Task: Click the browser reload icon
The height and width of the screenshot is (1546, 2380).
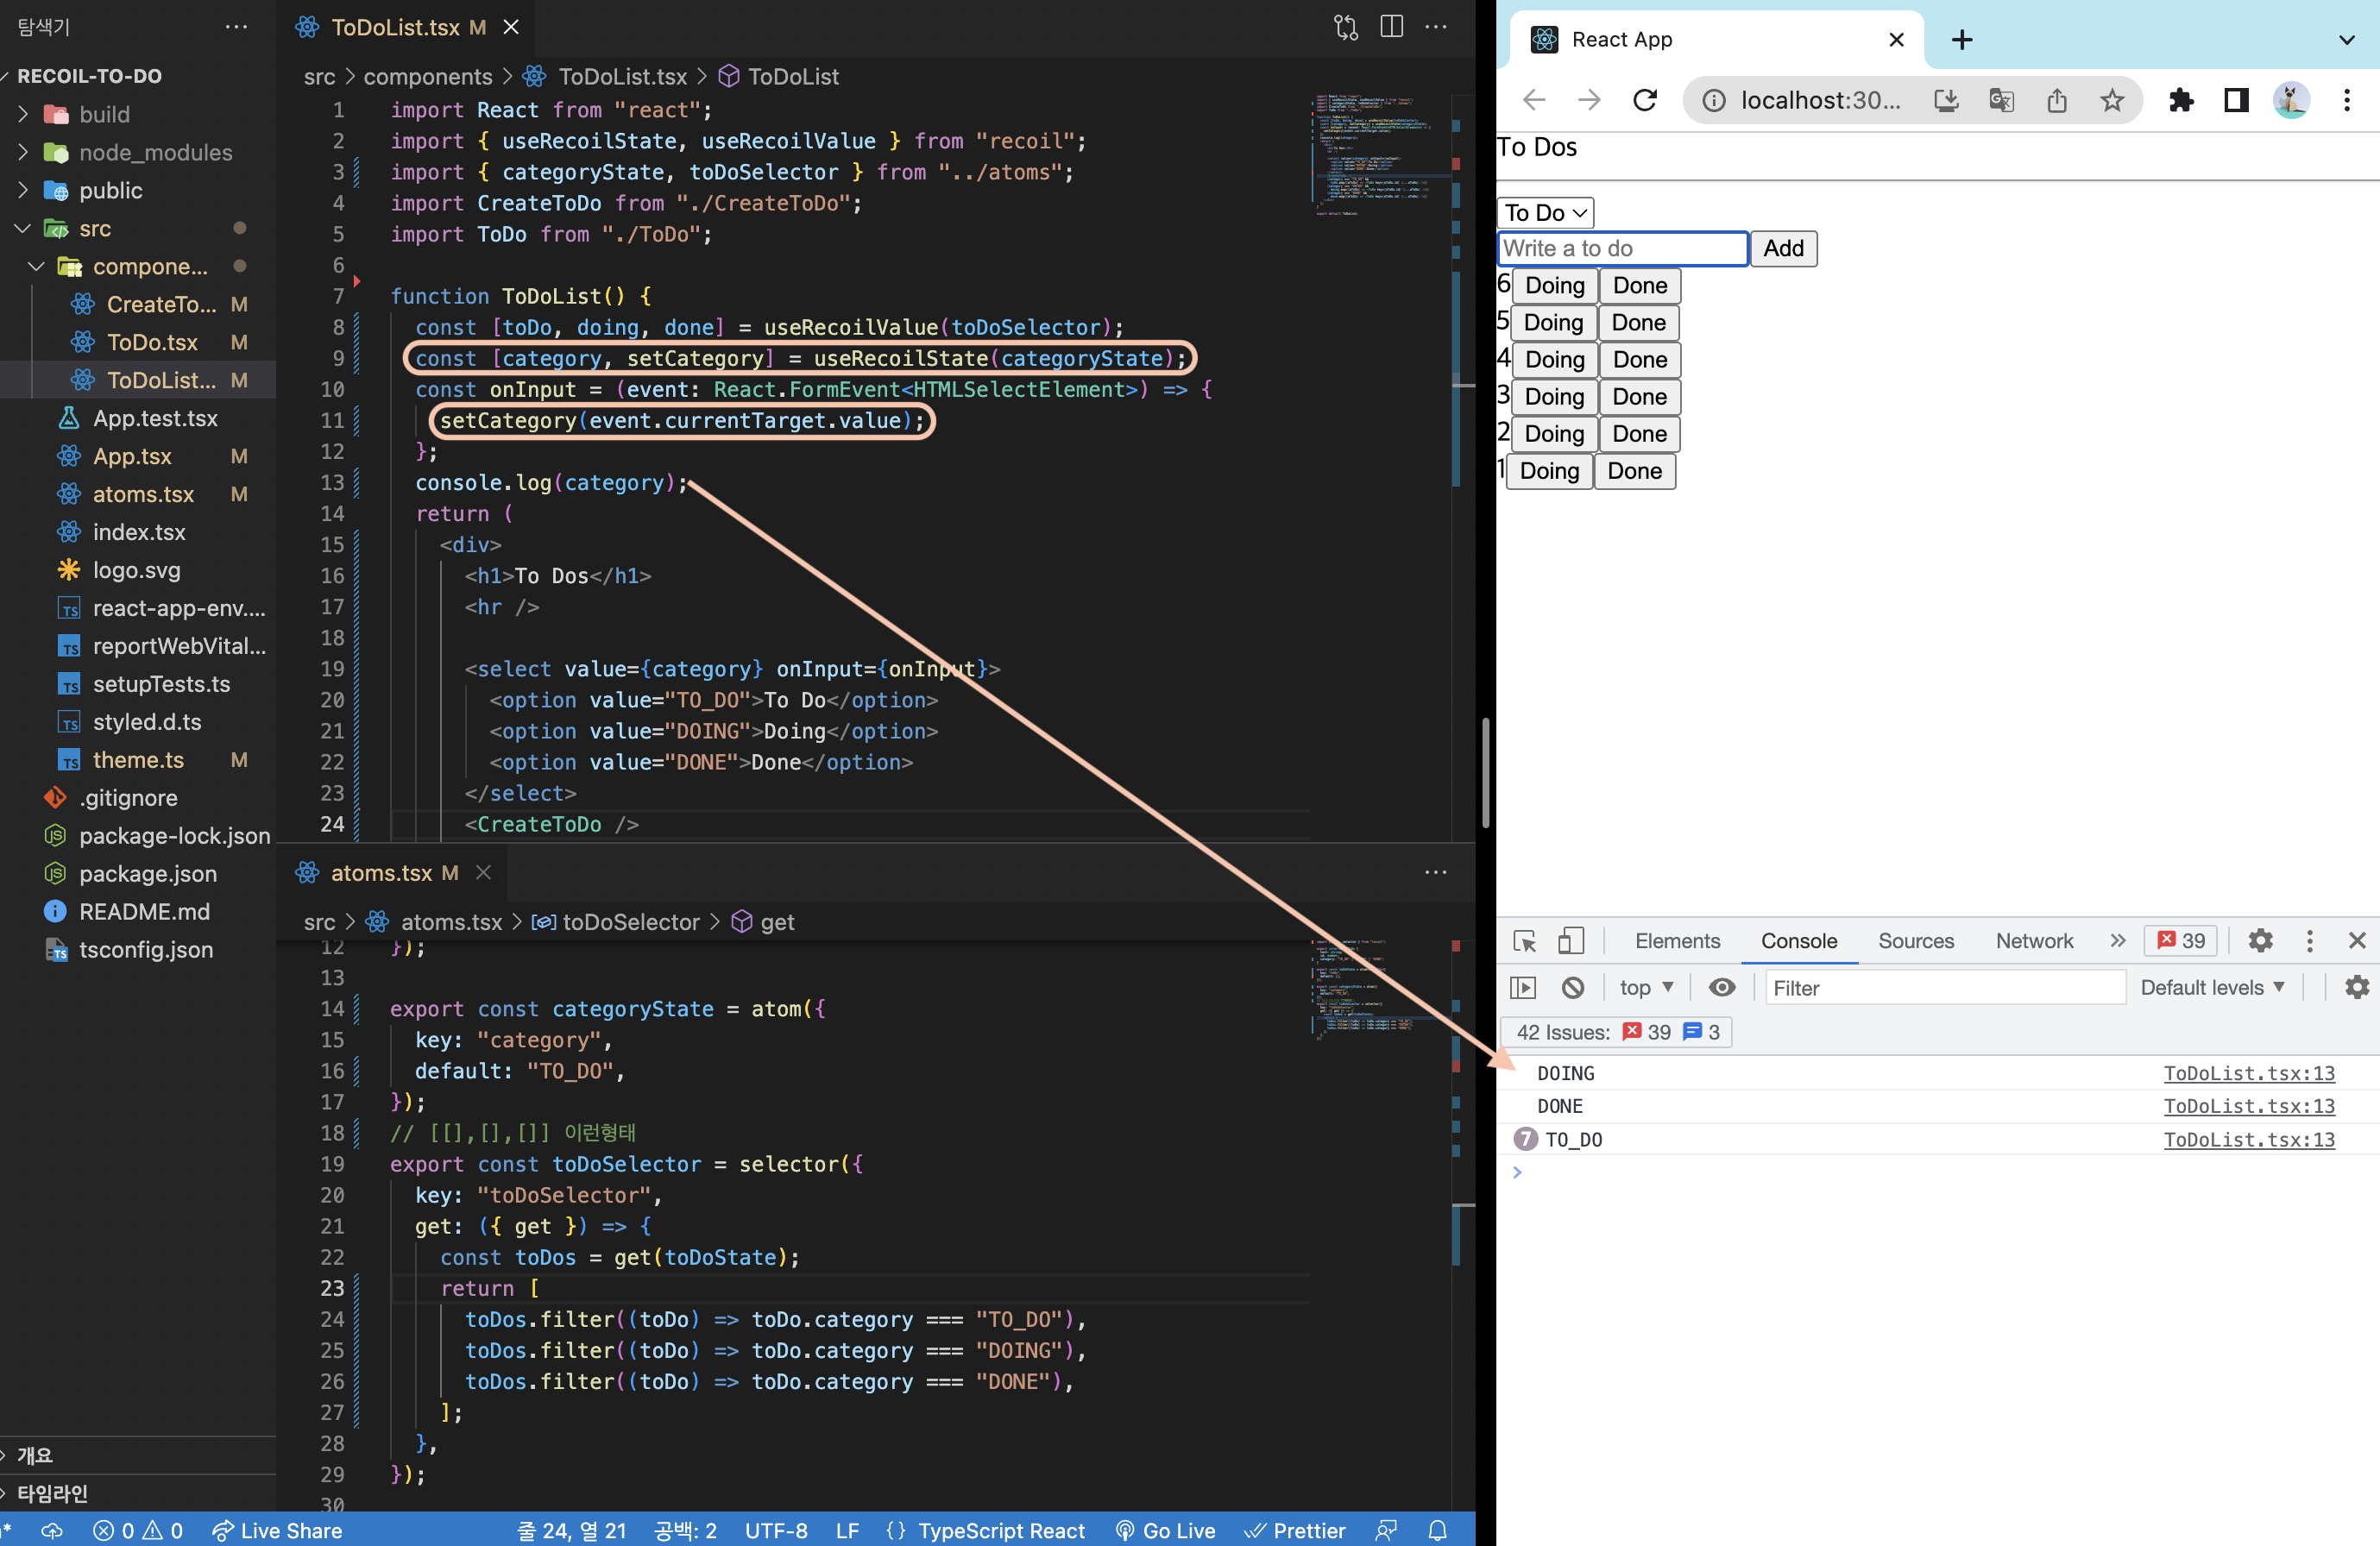Action: (x=1645, y=100)
